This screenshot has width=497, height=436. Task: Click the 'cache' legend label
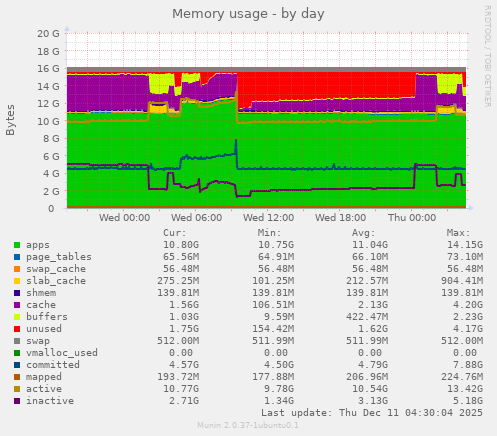[x=41, y=305]
